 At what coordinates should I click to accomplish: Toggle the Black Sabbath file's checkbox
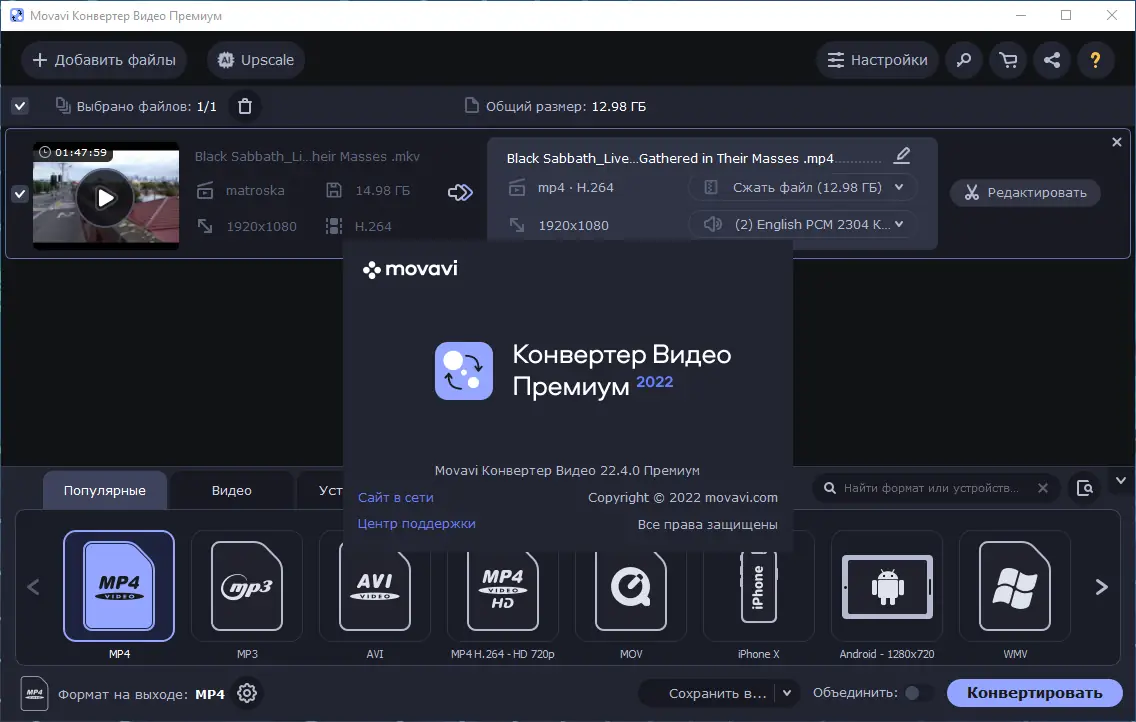tap(20, 194)
